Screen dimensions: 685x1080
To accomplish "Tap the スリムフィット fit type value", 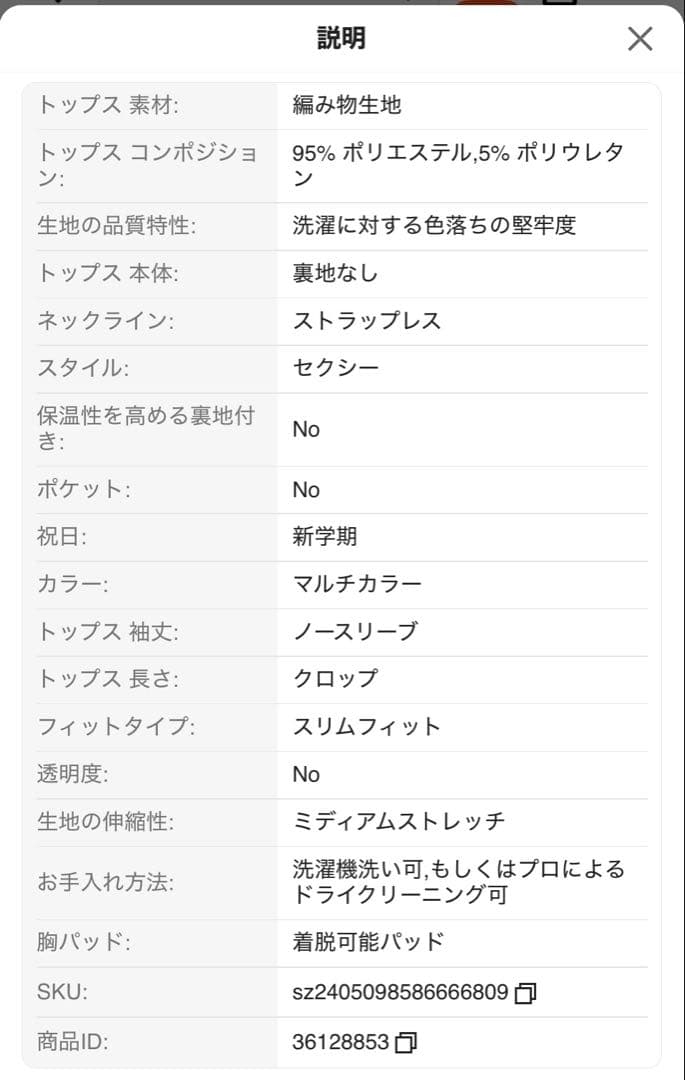I will [x=366, y=727].
